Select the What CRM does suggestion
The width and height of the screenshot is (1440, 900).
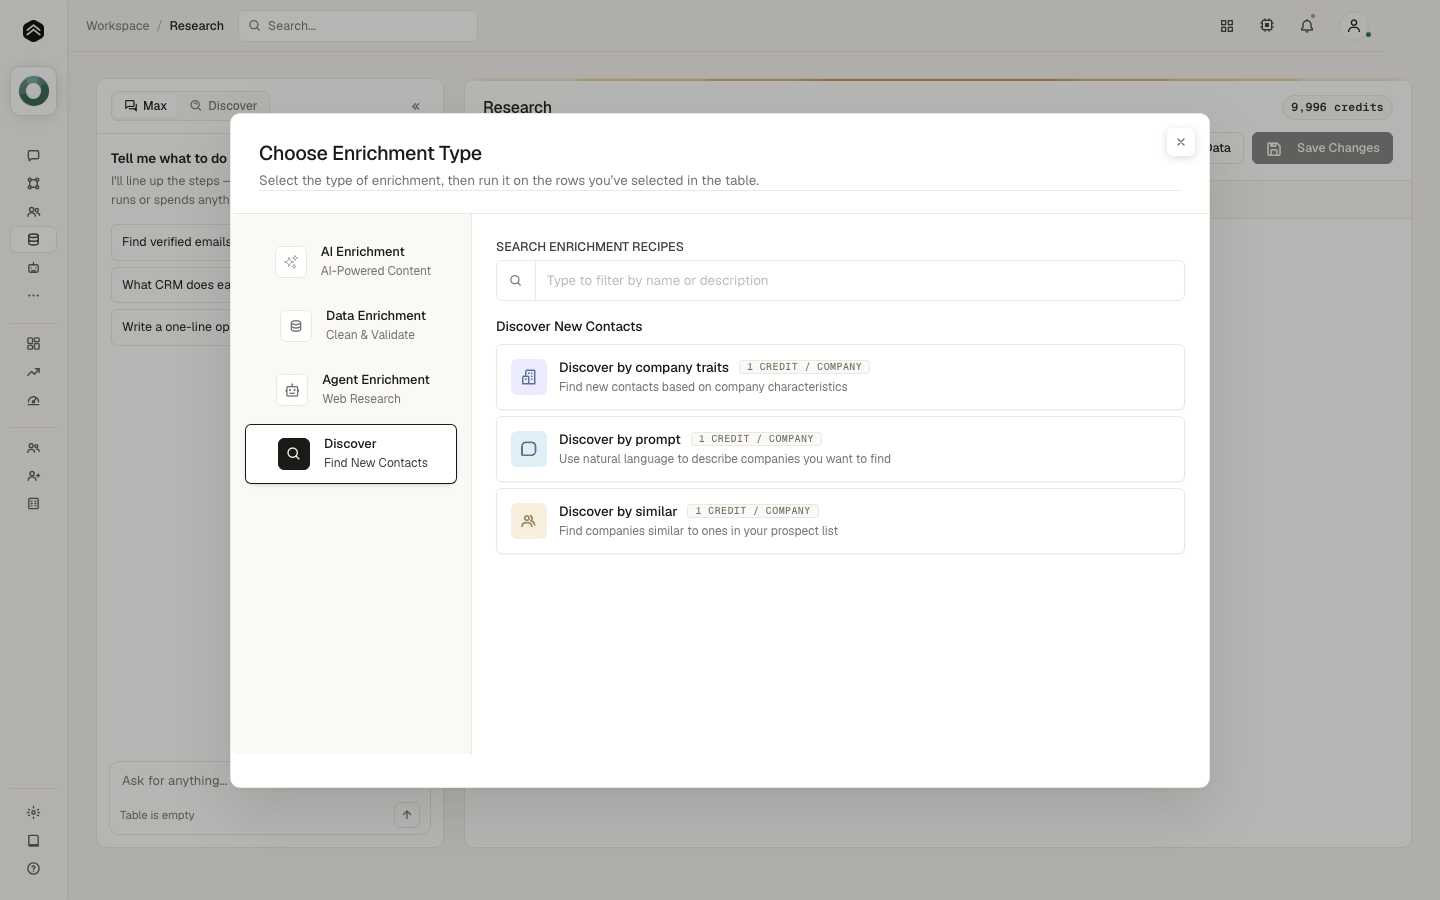(171, 285)
